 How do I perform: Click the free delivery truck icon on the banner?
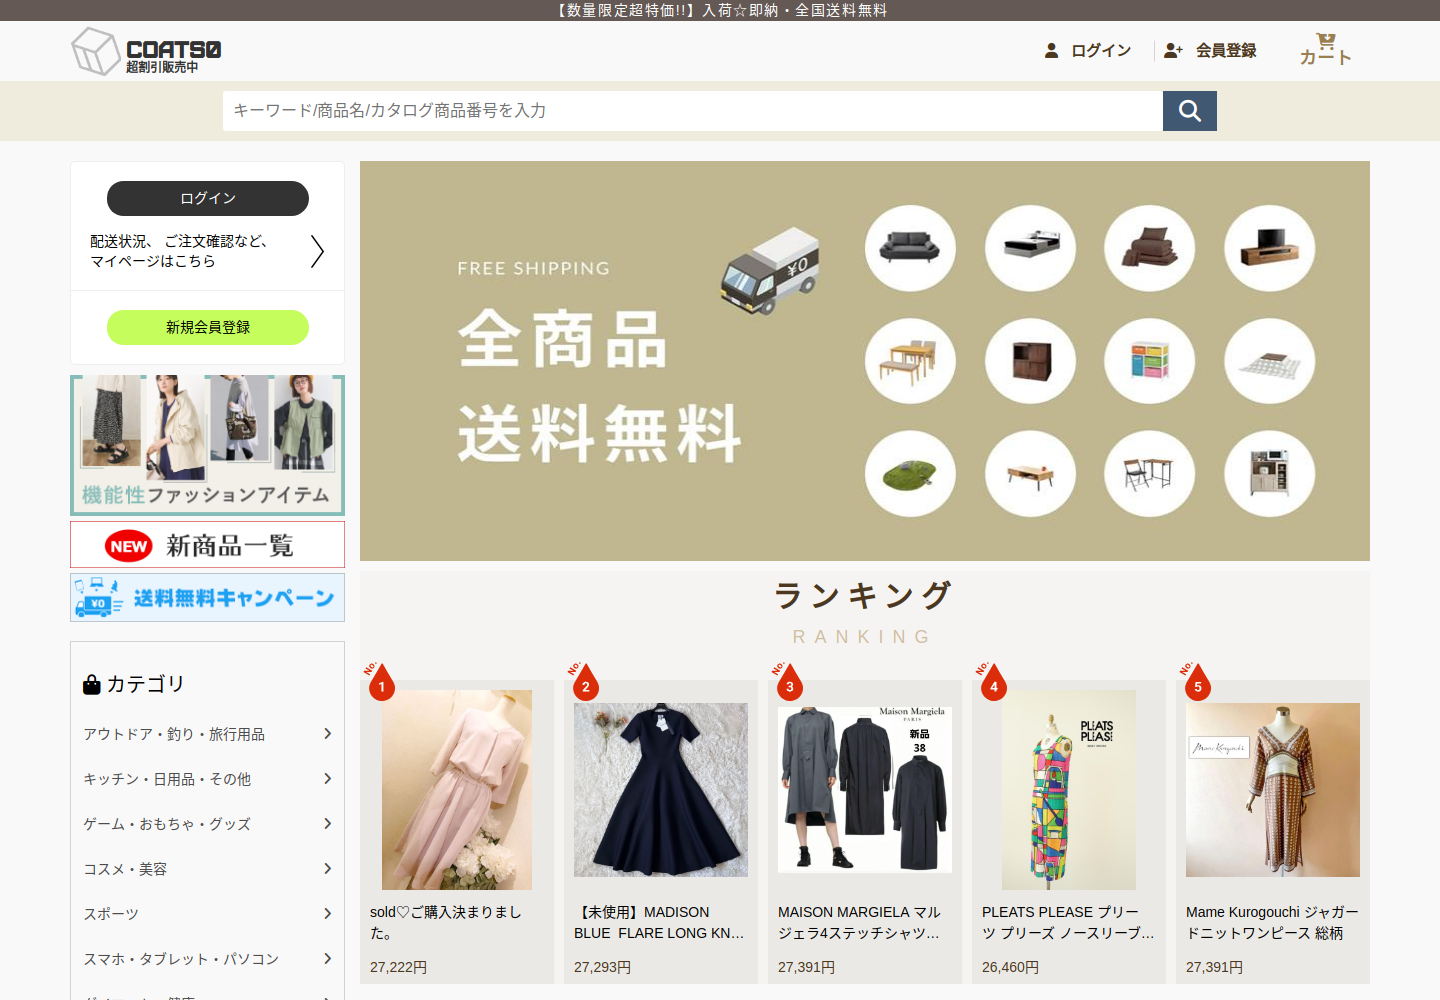click(770, 271)
